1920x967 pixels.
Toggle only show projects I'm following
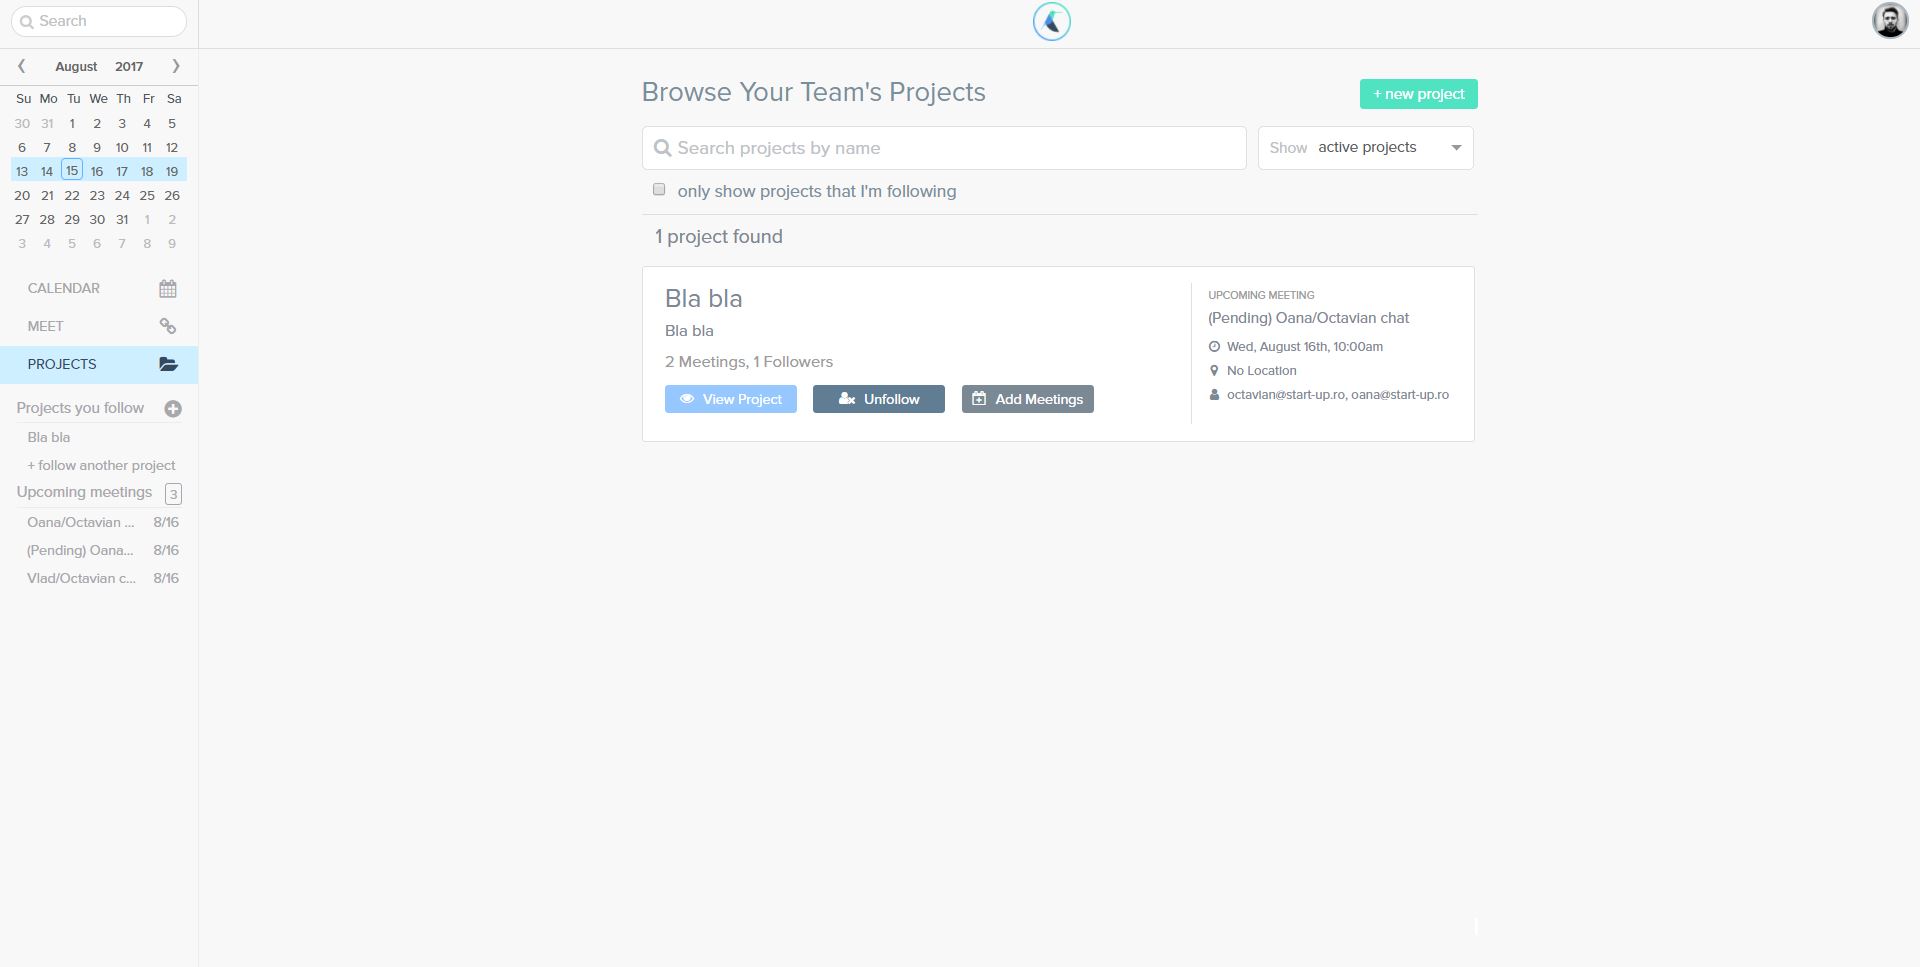(x=659, y=190)
